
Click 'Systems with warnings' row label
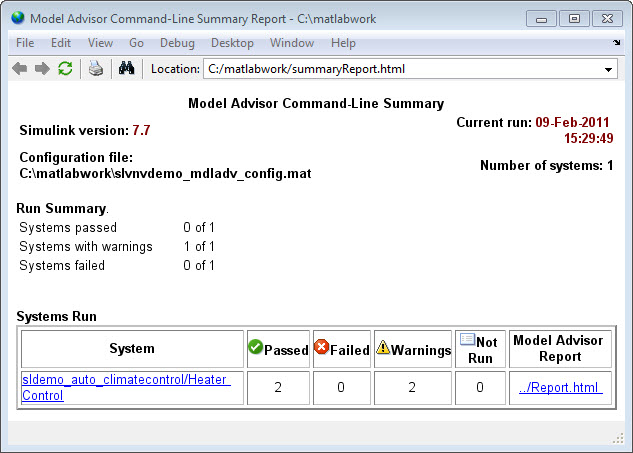[86, 246]
